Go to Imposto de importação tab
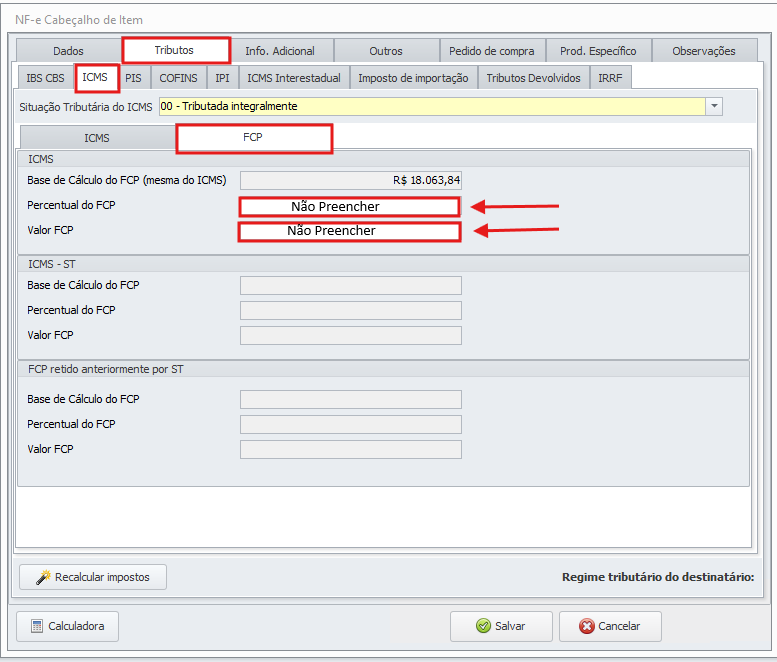This screenshot has height=662, width=777. click(x=413, y=78)
